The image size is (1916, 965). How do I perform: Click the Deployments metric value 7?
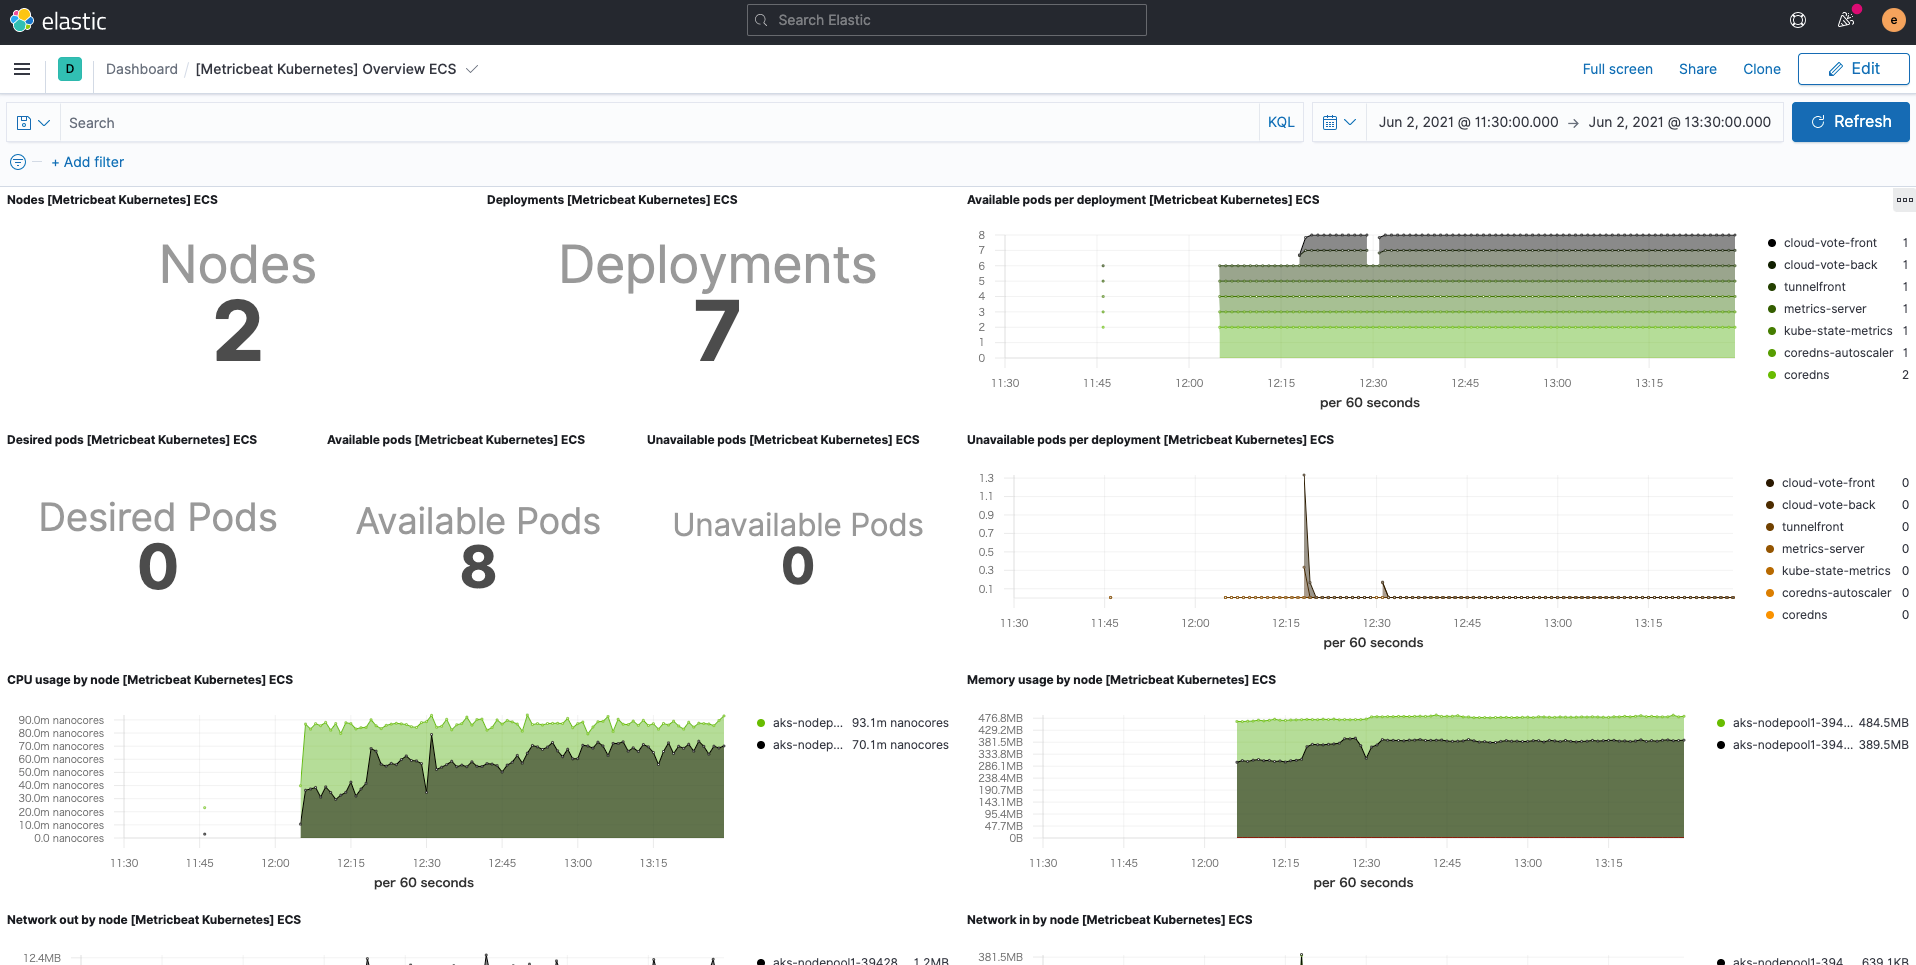coord(717,331)
